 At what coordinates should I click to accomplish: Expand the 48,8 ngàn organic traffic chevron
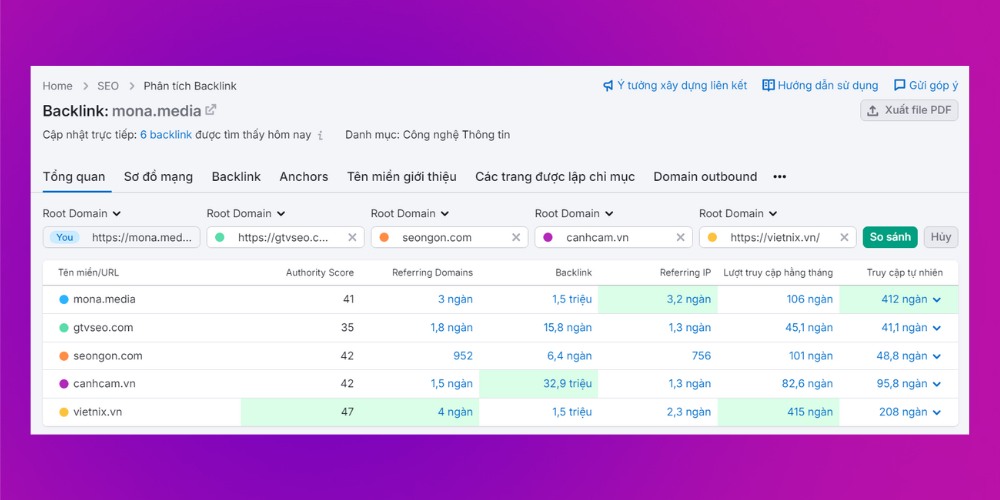937,356
